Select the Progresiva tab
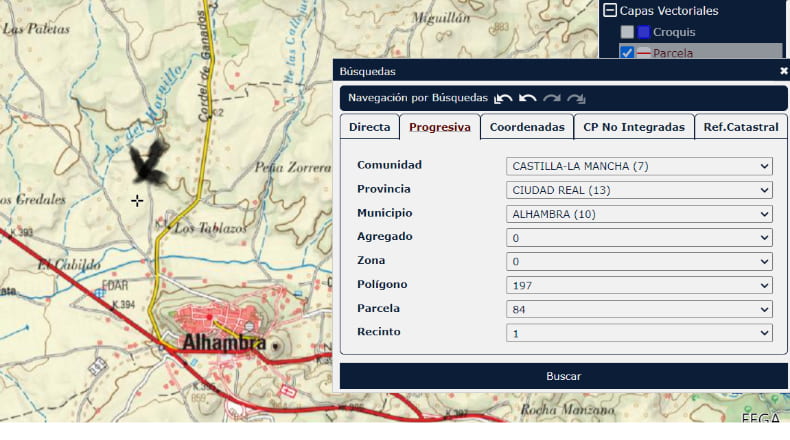 tap(439, 127)
